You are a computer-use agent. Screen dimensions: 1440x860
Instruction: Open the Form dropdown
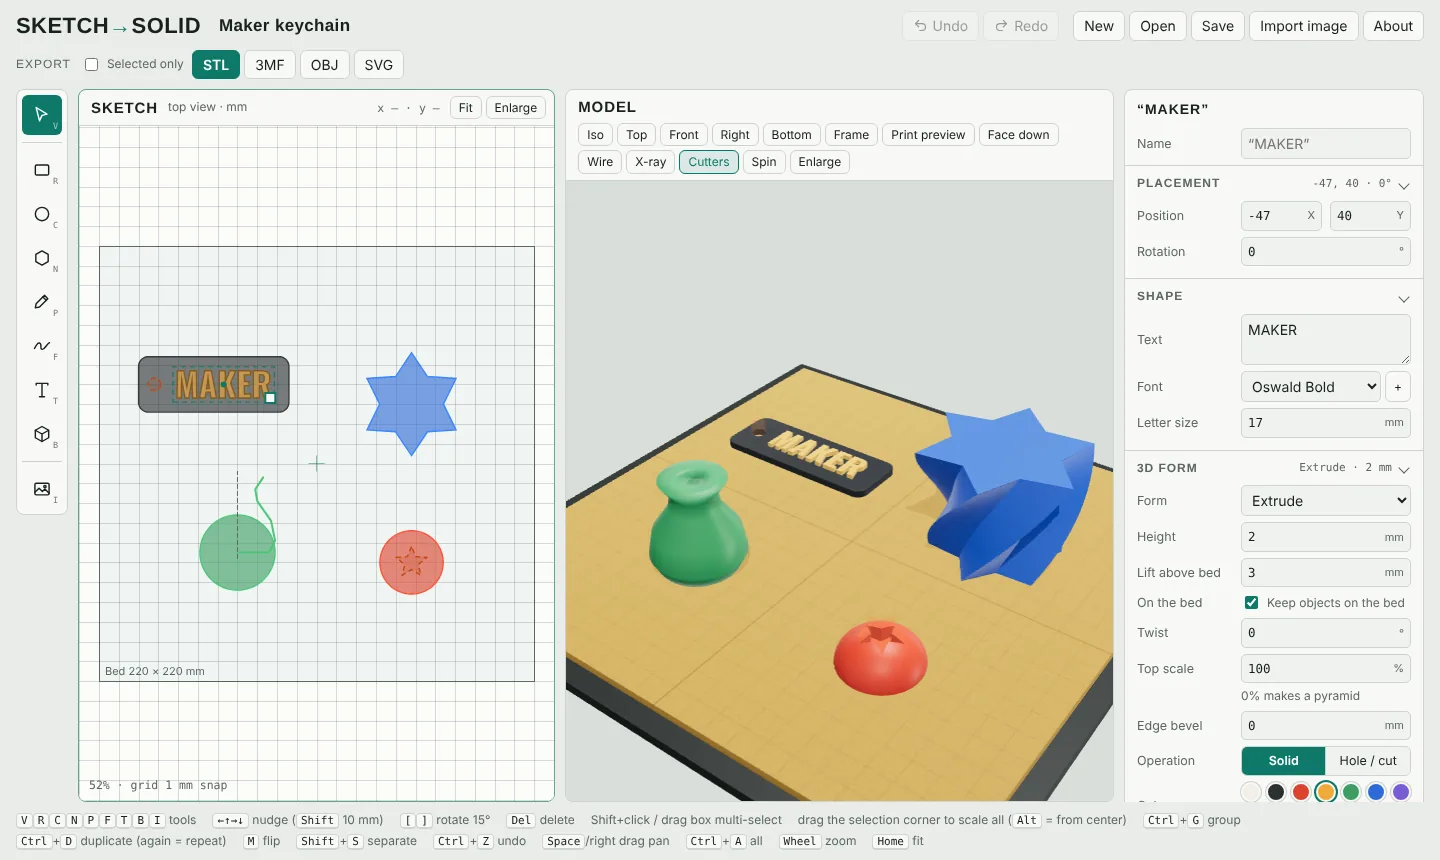tap(1326, 501)
